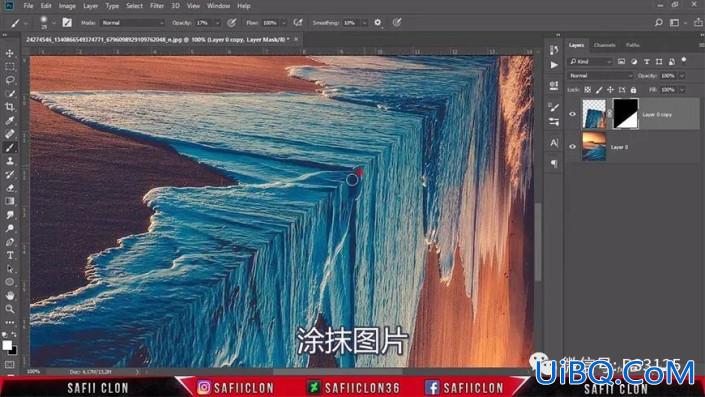
Task: Open brush Opacity slider dropdown
Action: (218, 23)
